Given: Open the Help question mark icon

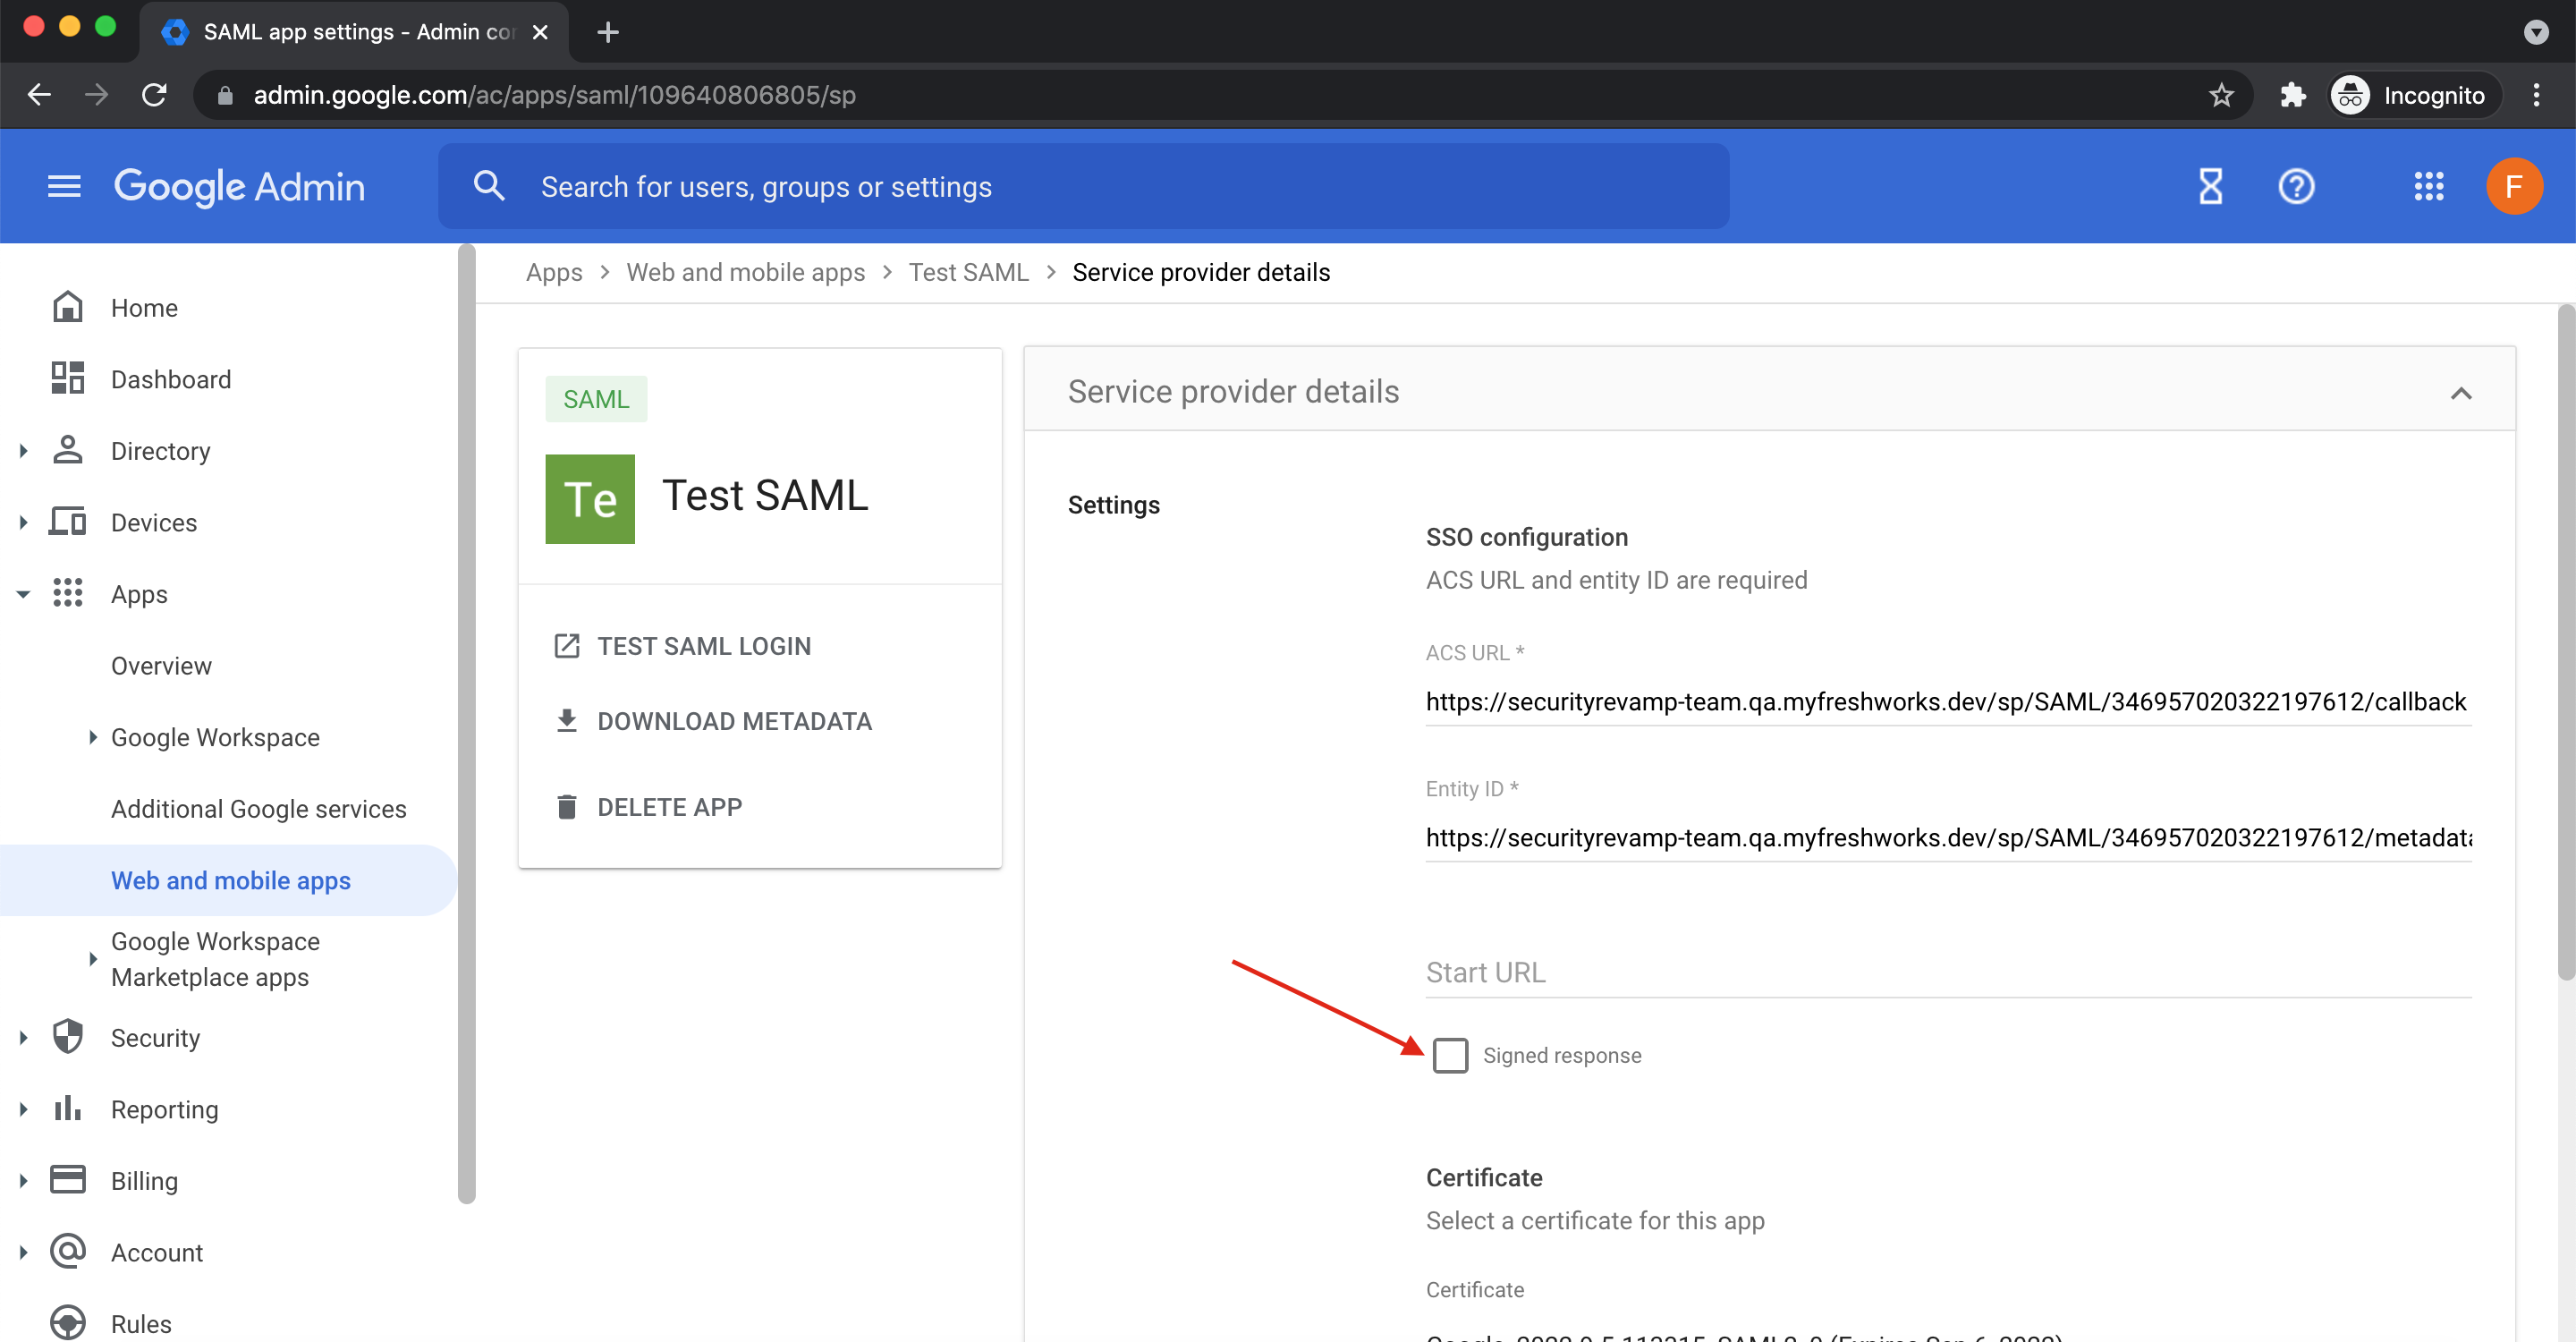Looking at the screenshot, I should coord(2296,186).
